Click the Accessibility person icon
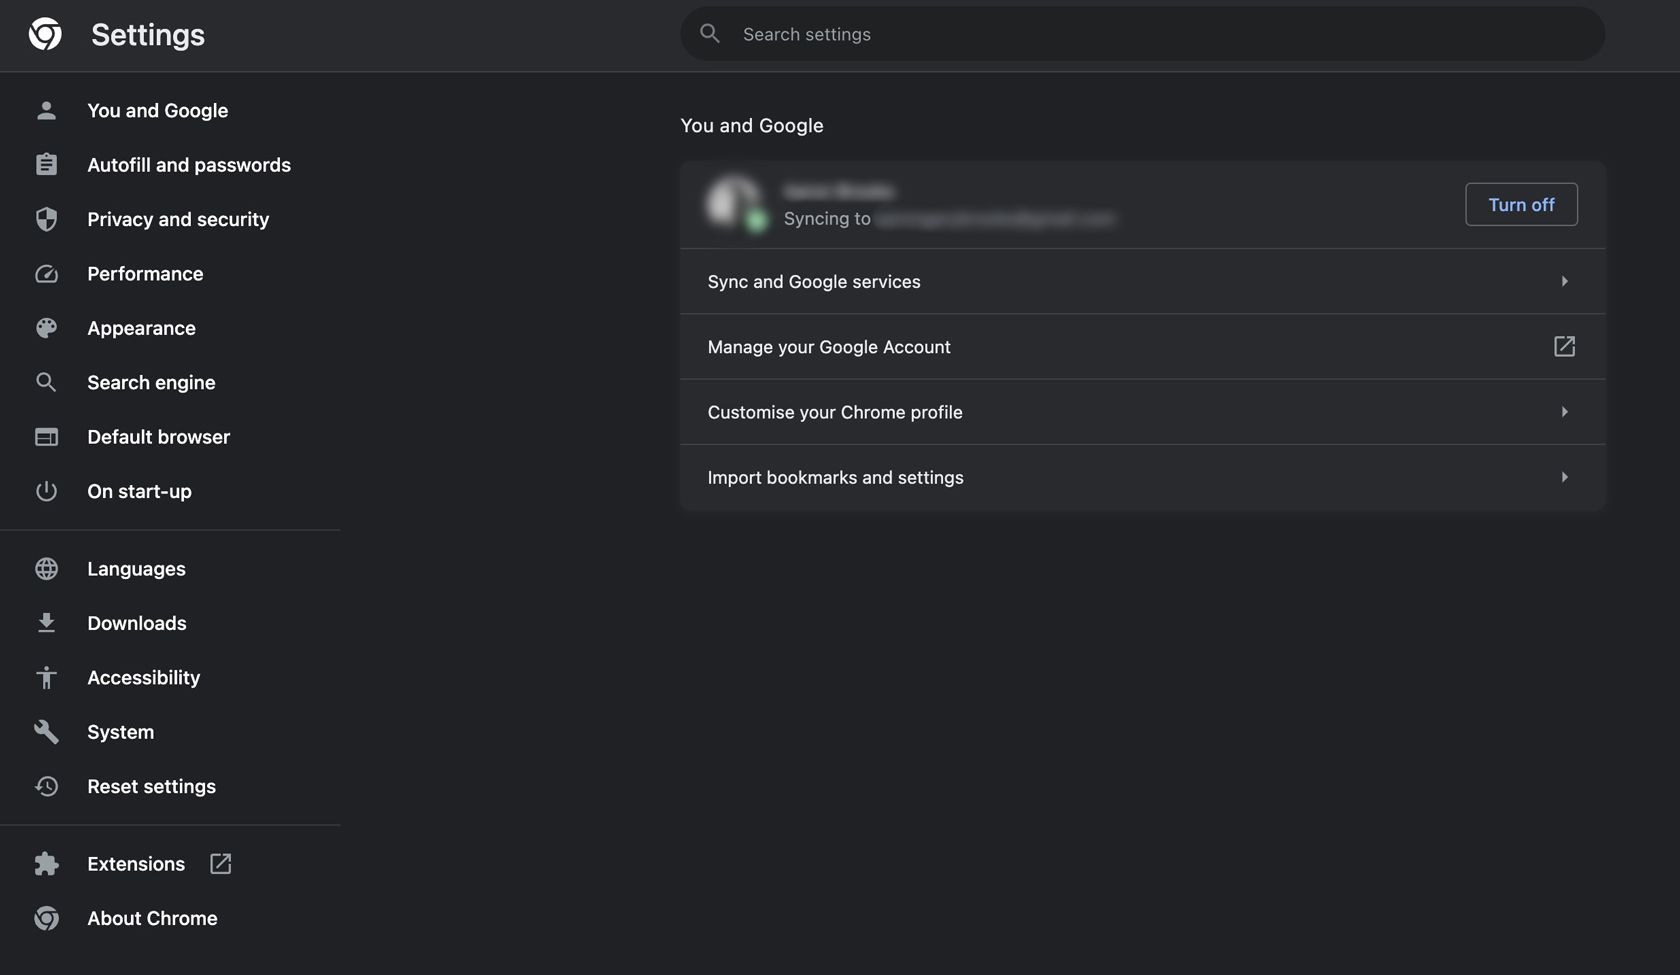Image resolution: width=1680 pixels, height=975 pixels. tap(46, 677)
